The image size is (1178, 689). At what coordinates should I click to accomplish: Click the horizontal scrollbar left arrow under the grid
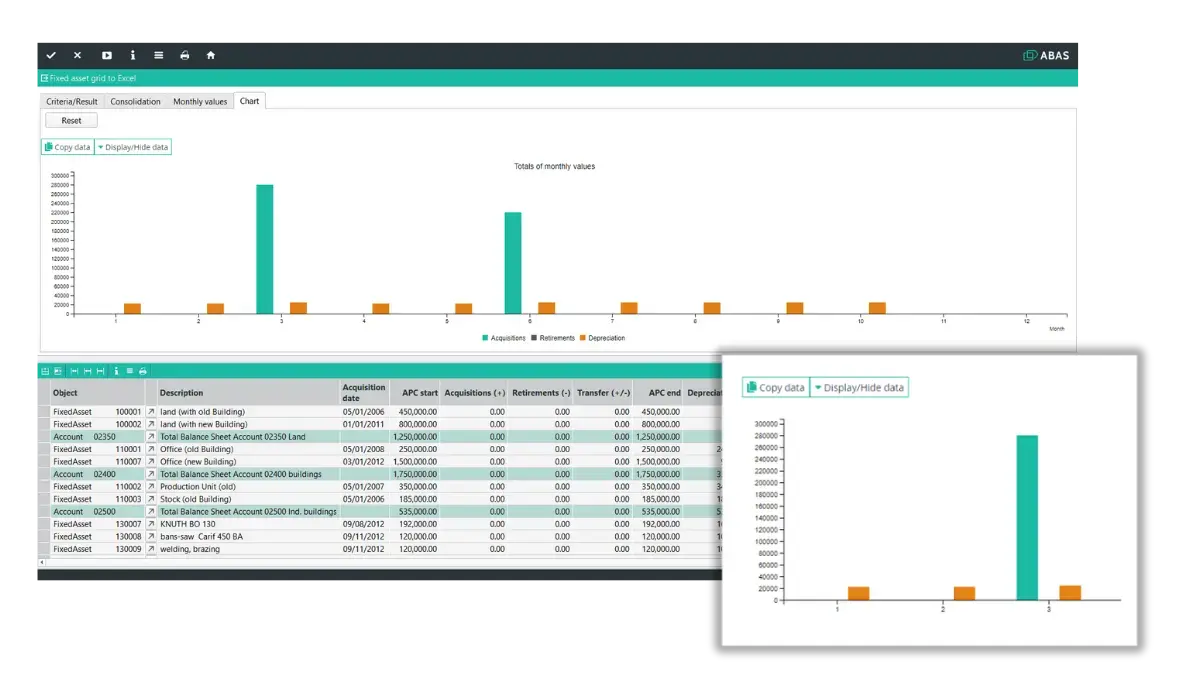click(42, 562)
